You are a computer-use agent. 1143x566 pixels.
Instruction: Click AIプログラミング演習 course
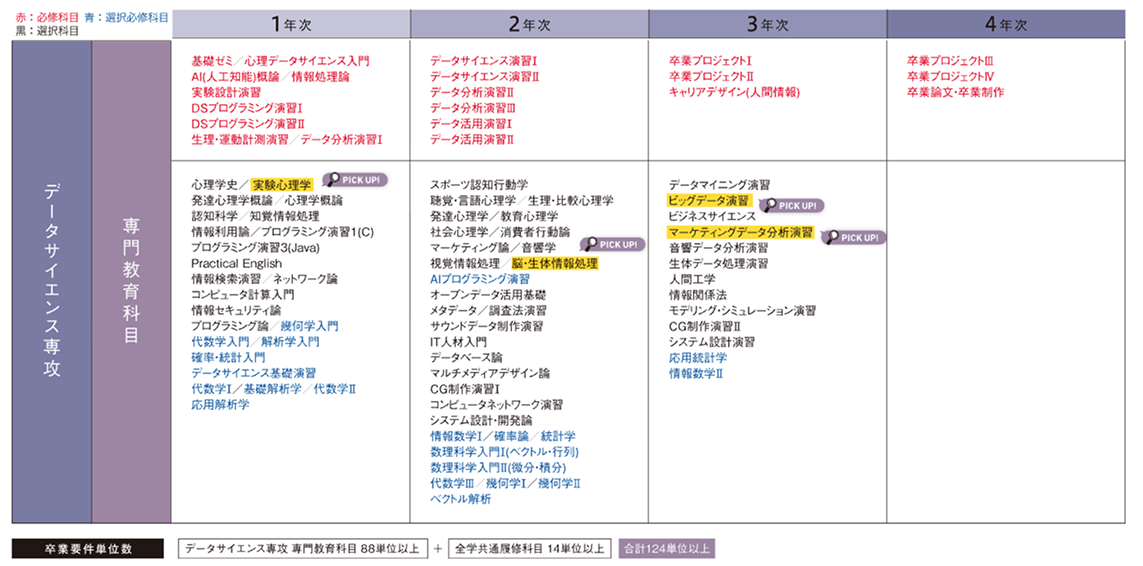[x=480, y=279]
